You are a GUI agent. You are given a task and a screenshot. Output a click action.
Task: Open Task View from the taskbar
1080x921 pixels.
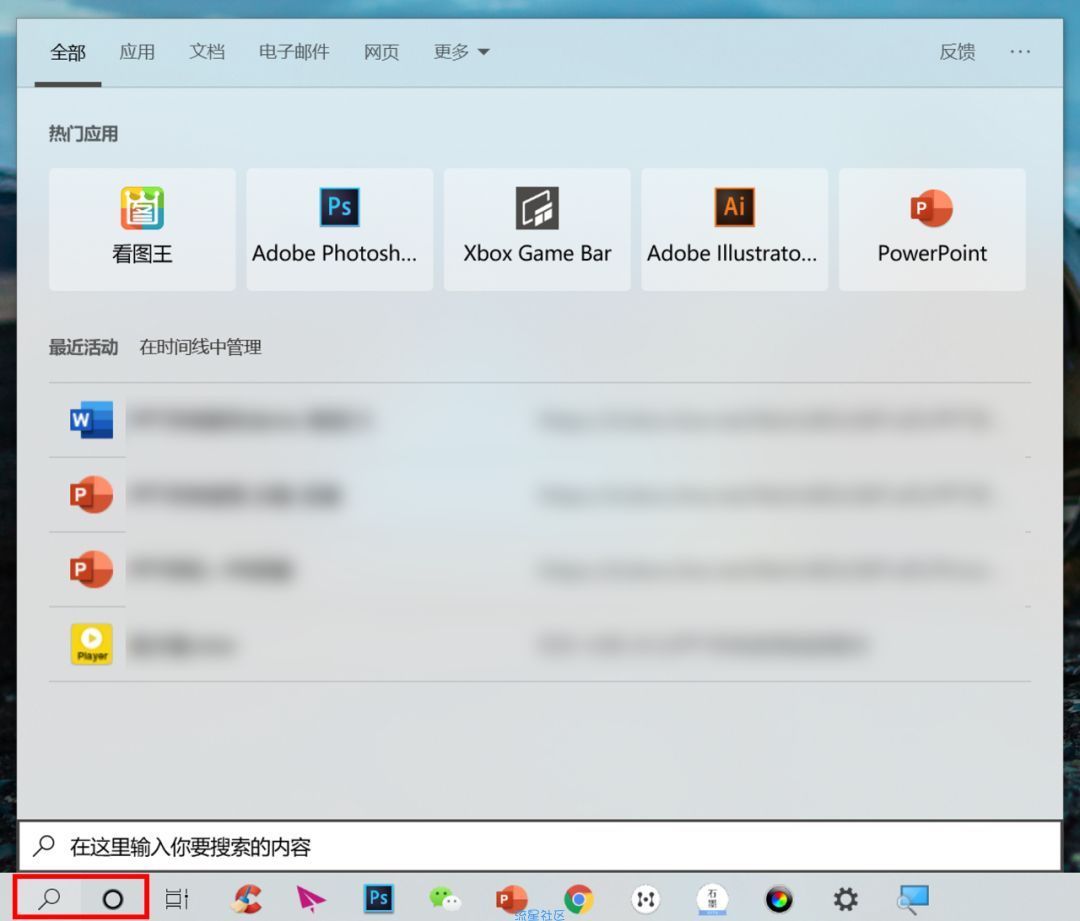(x=177, y=899)
